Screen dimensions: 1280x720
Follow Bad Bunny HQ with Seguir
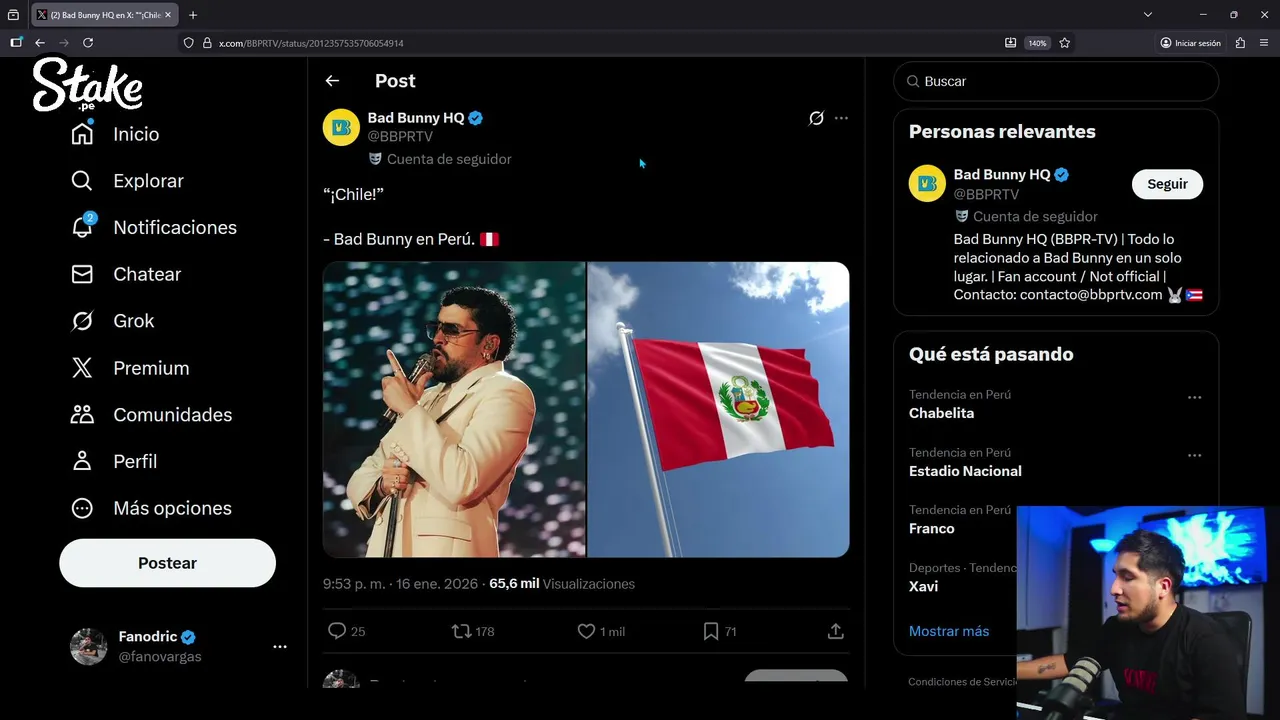pos(1167,184)
